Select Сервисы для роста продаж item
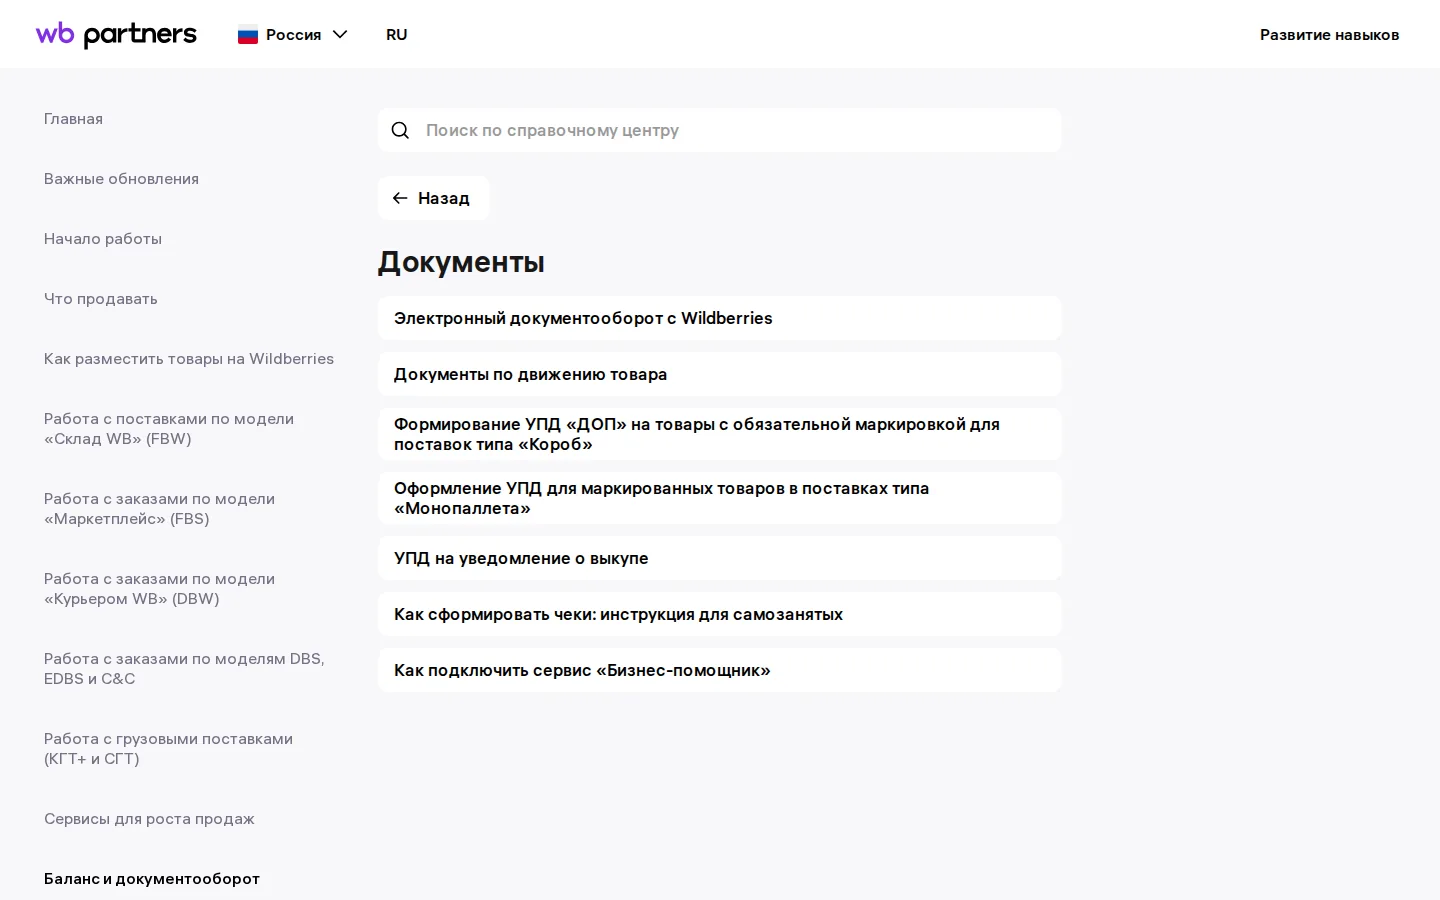The image size is (1440, 900). [x=149, y=819]
